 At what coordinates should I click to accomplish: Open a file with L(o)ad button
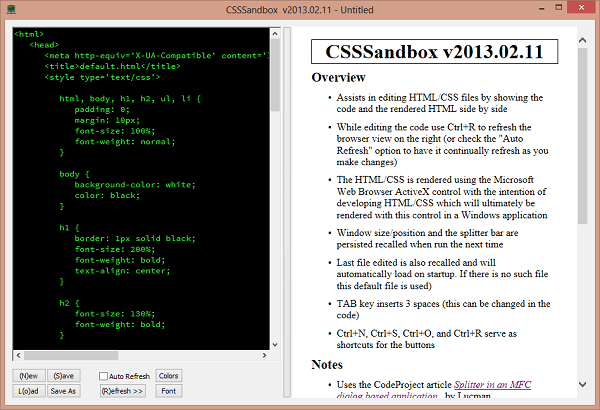coord(29,391)
